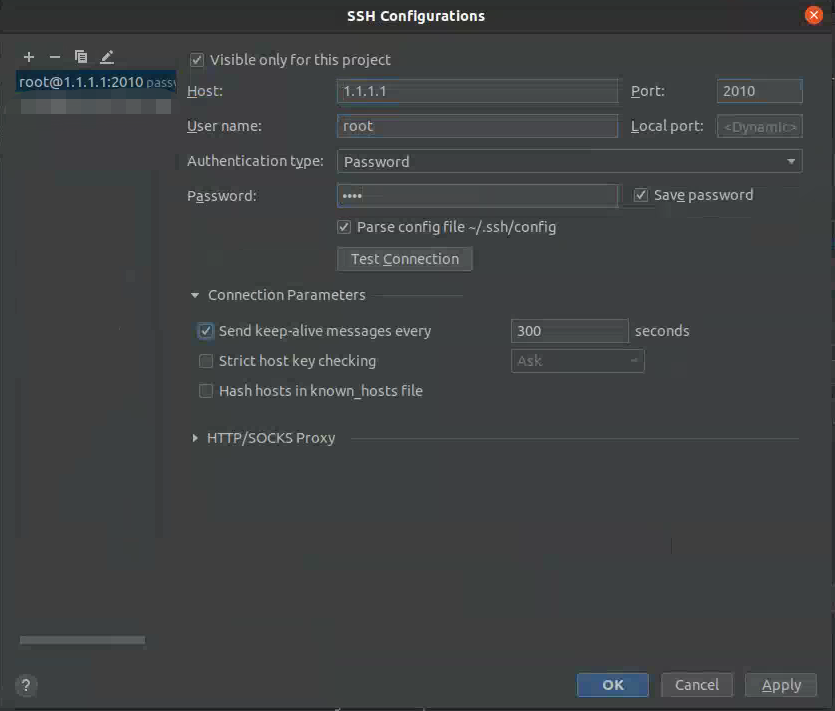Remove the selected SSH configuration
This screenshot has width=835, height=711.
pyautogui.click(x=55, y=56)
